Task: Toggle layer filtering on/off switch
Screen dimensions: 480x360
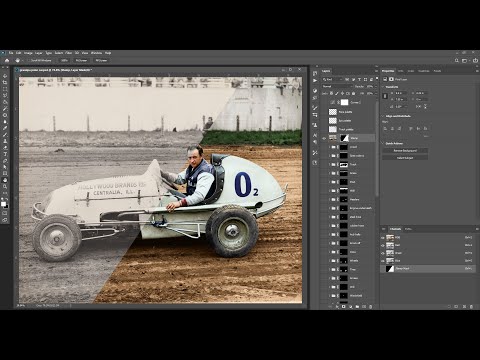Action: pos(376,80)
